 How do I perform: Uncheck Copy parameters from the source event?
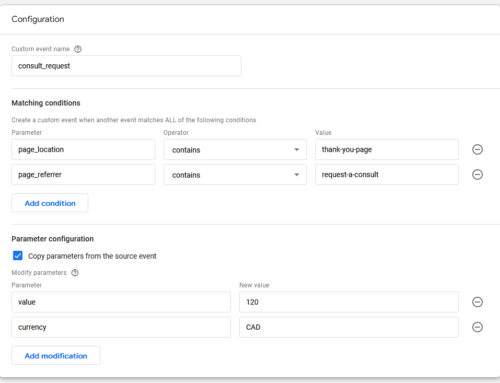point(18,256)
